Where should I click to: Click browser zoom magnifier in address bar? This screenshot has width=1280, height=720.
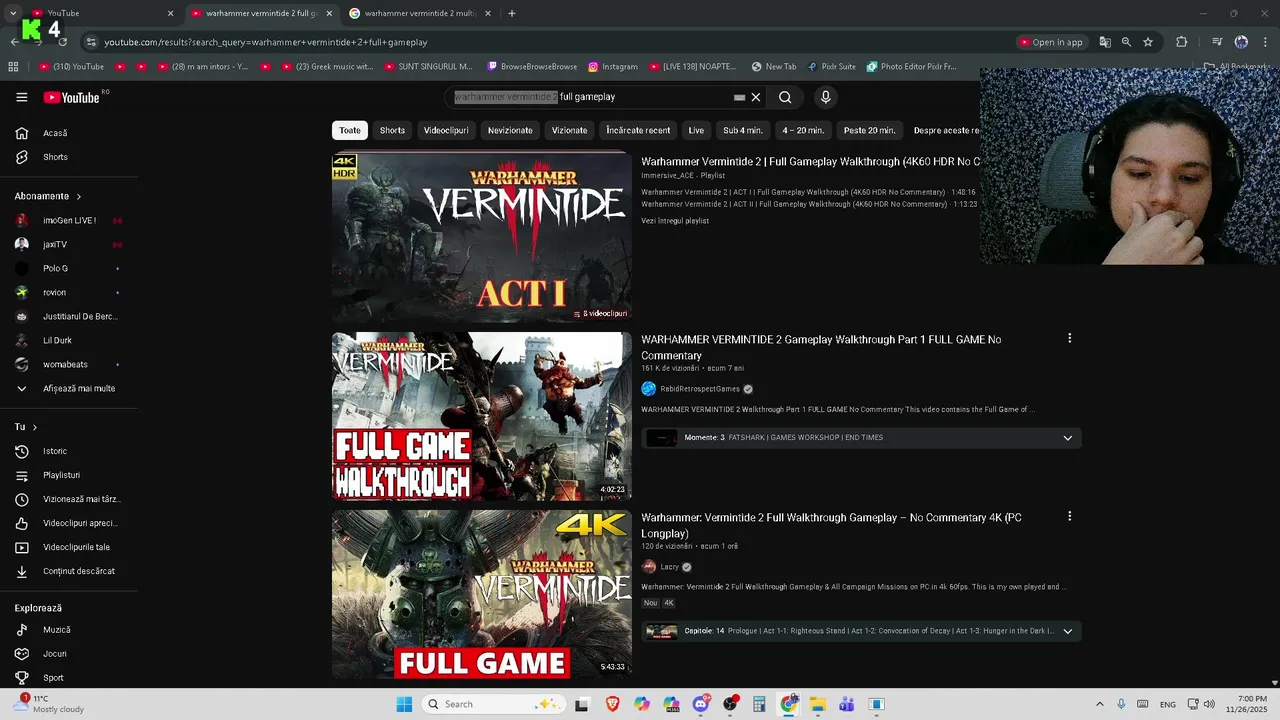click(x=1126, y=42)
